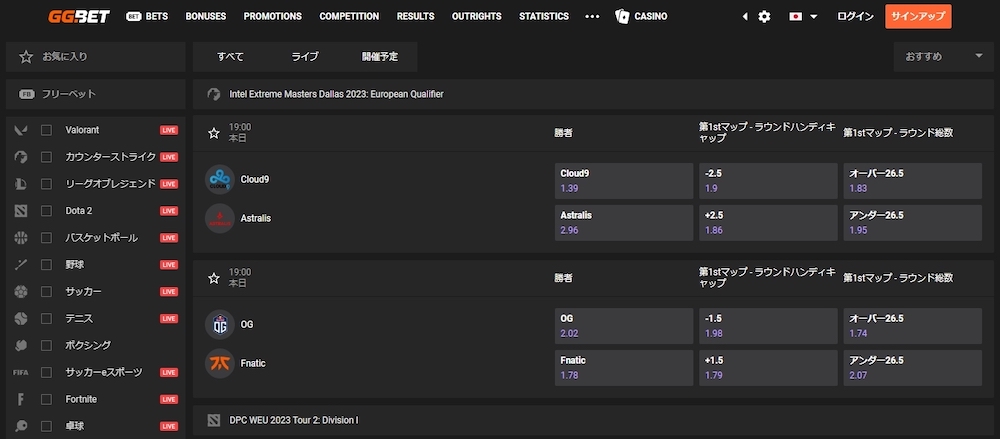Click the OG team logo
This screenshot has height=439, width=1000.
[x=220, y=324]
